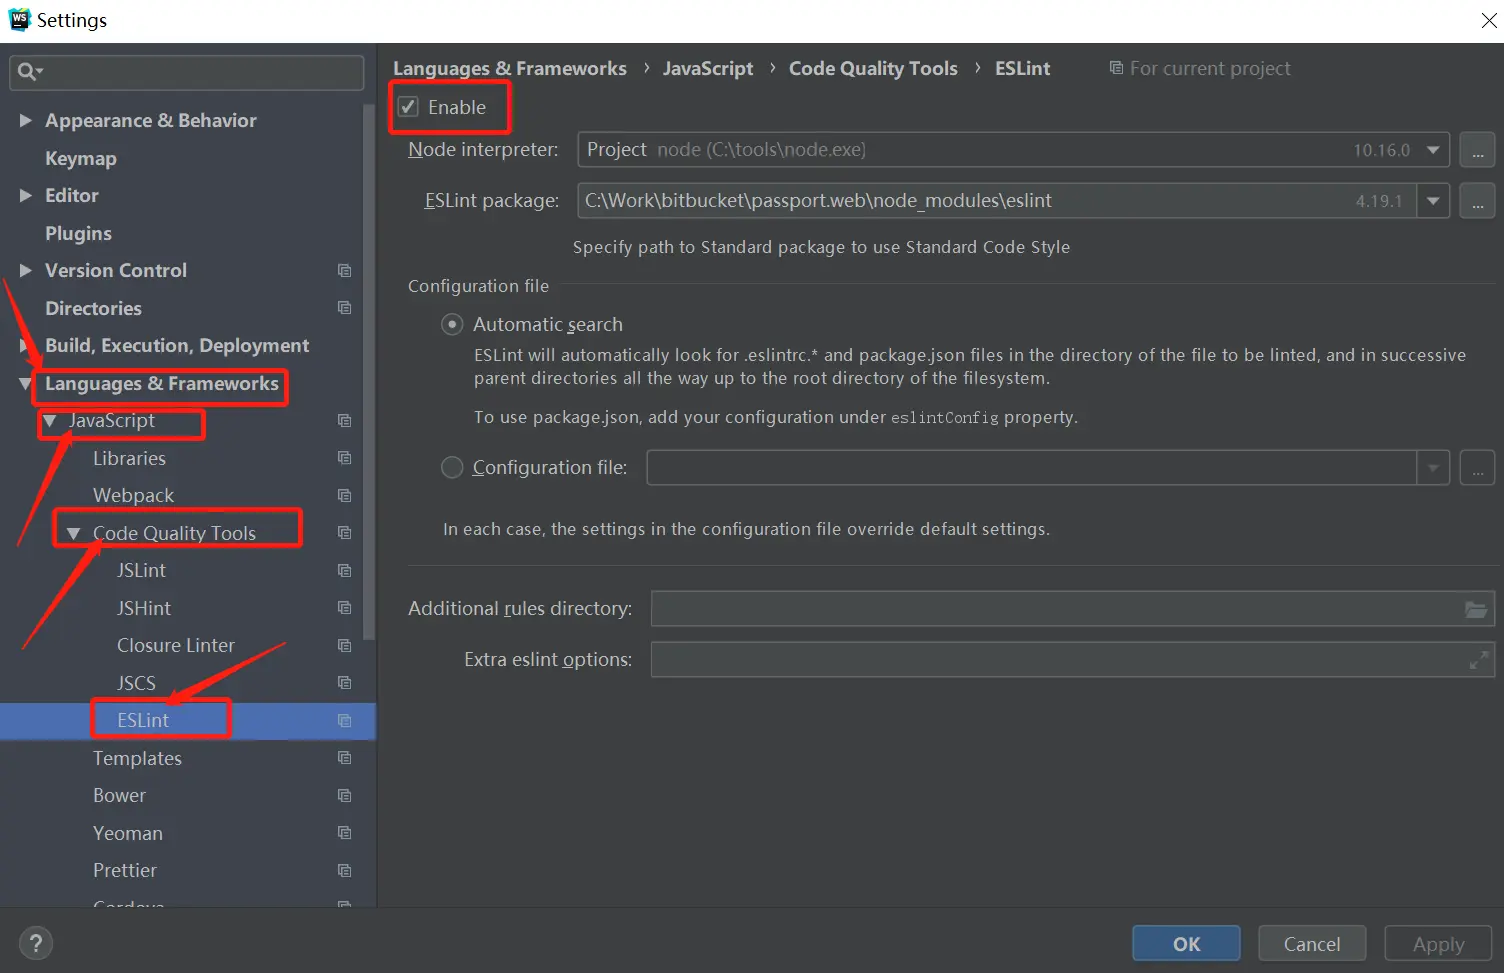1504x973 pixels.
Task: Select Templates in settings tree
Action: (x=137, y=758)
